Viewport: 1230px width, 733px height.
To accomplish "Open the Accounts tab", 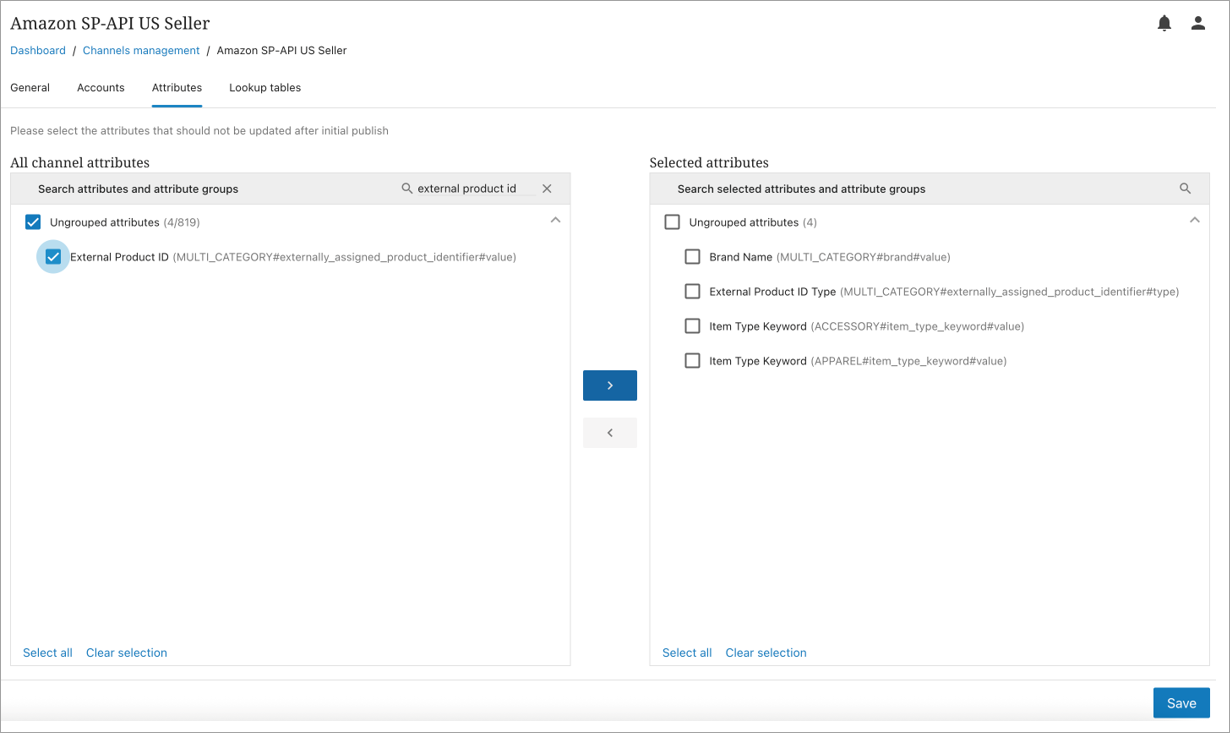I will tap(101, 88).
